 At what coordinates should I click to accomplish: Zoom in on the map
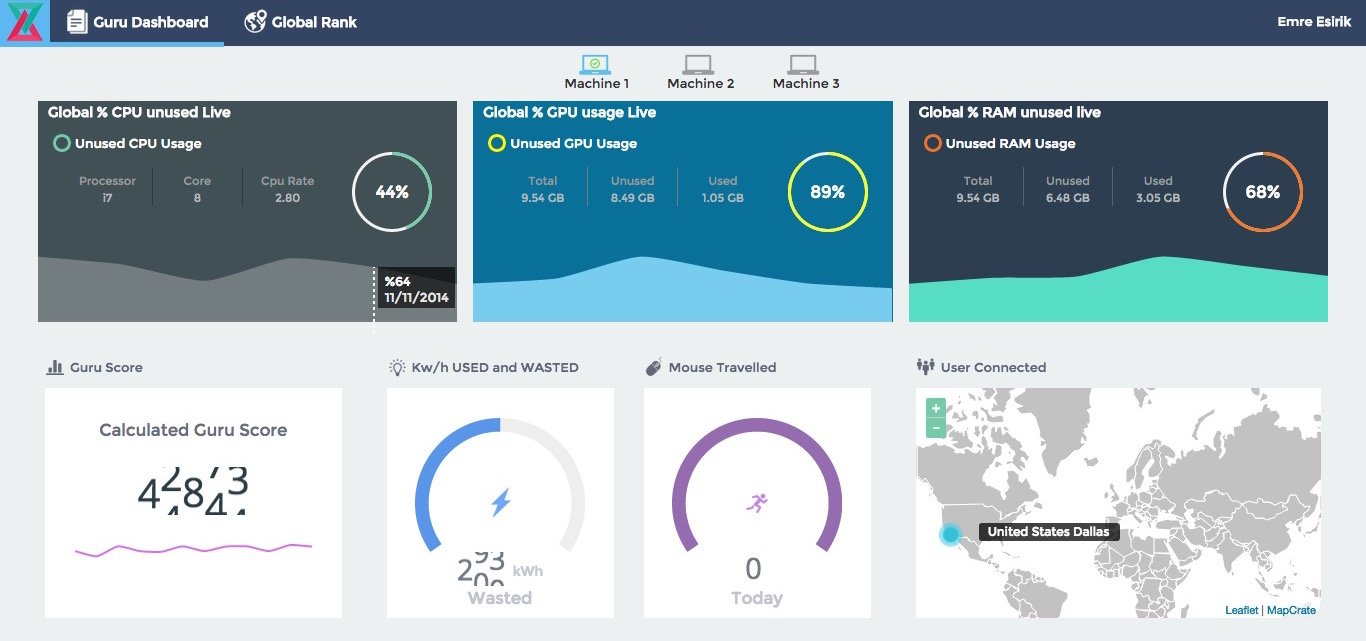pyautogui.click(x=935, y=408)
